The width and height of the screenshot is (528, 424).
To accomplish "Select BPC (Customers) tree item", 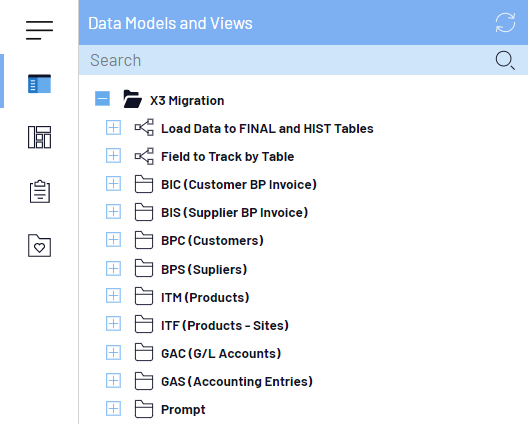I will [x=212, y=241].
